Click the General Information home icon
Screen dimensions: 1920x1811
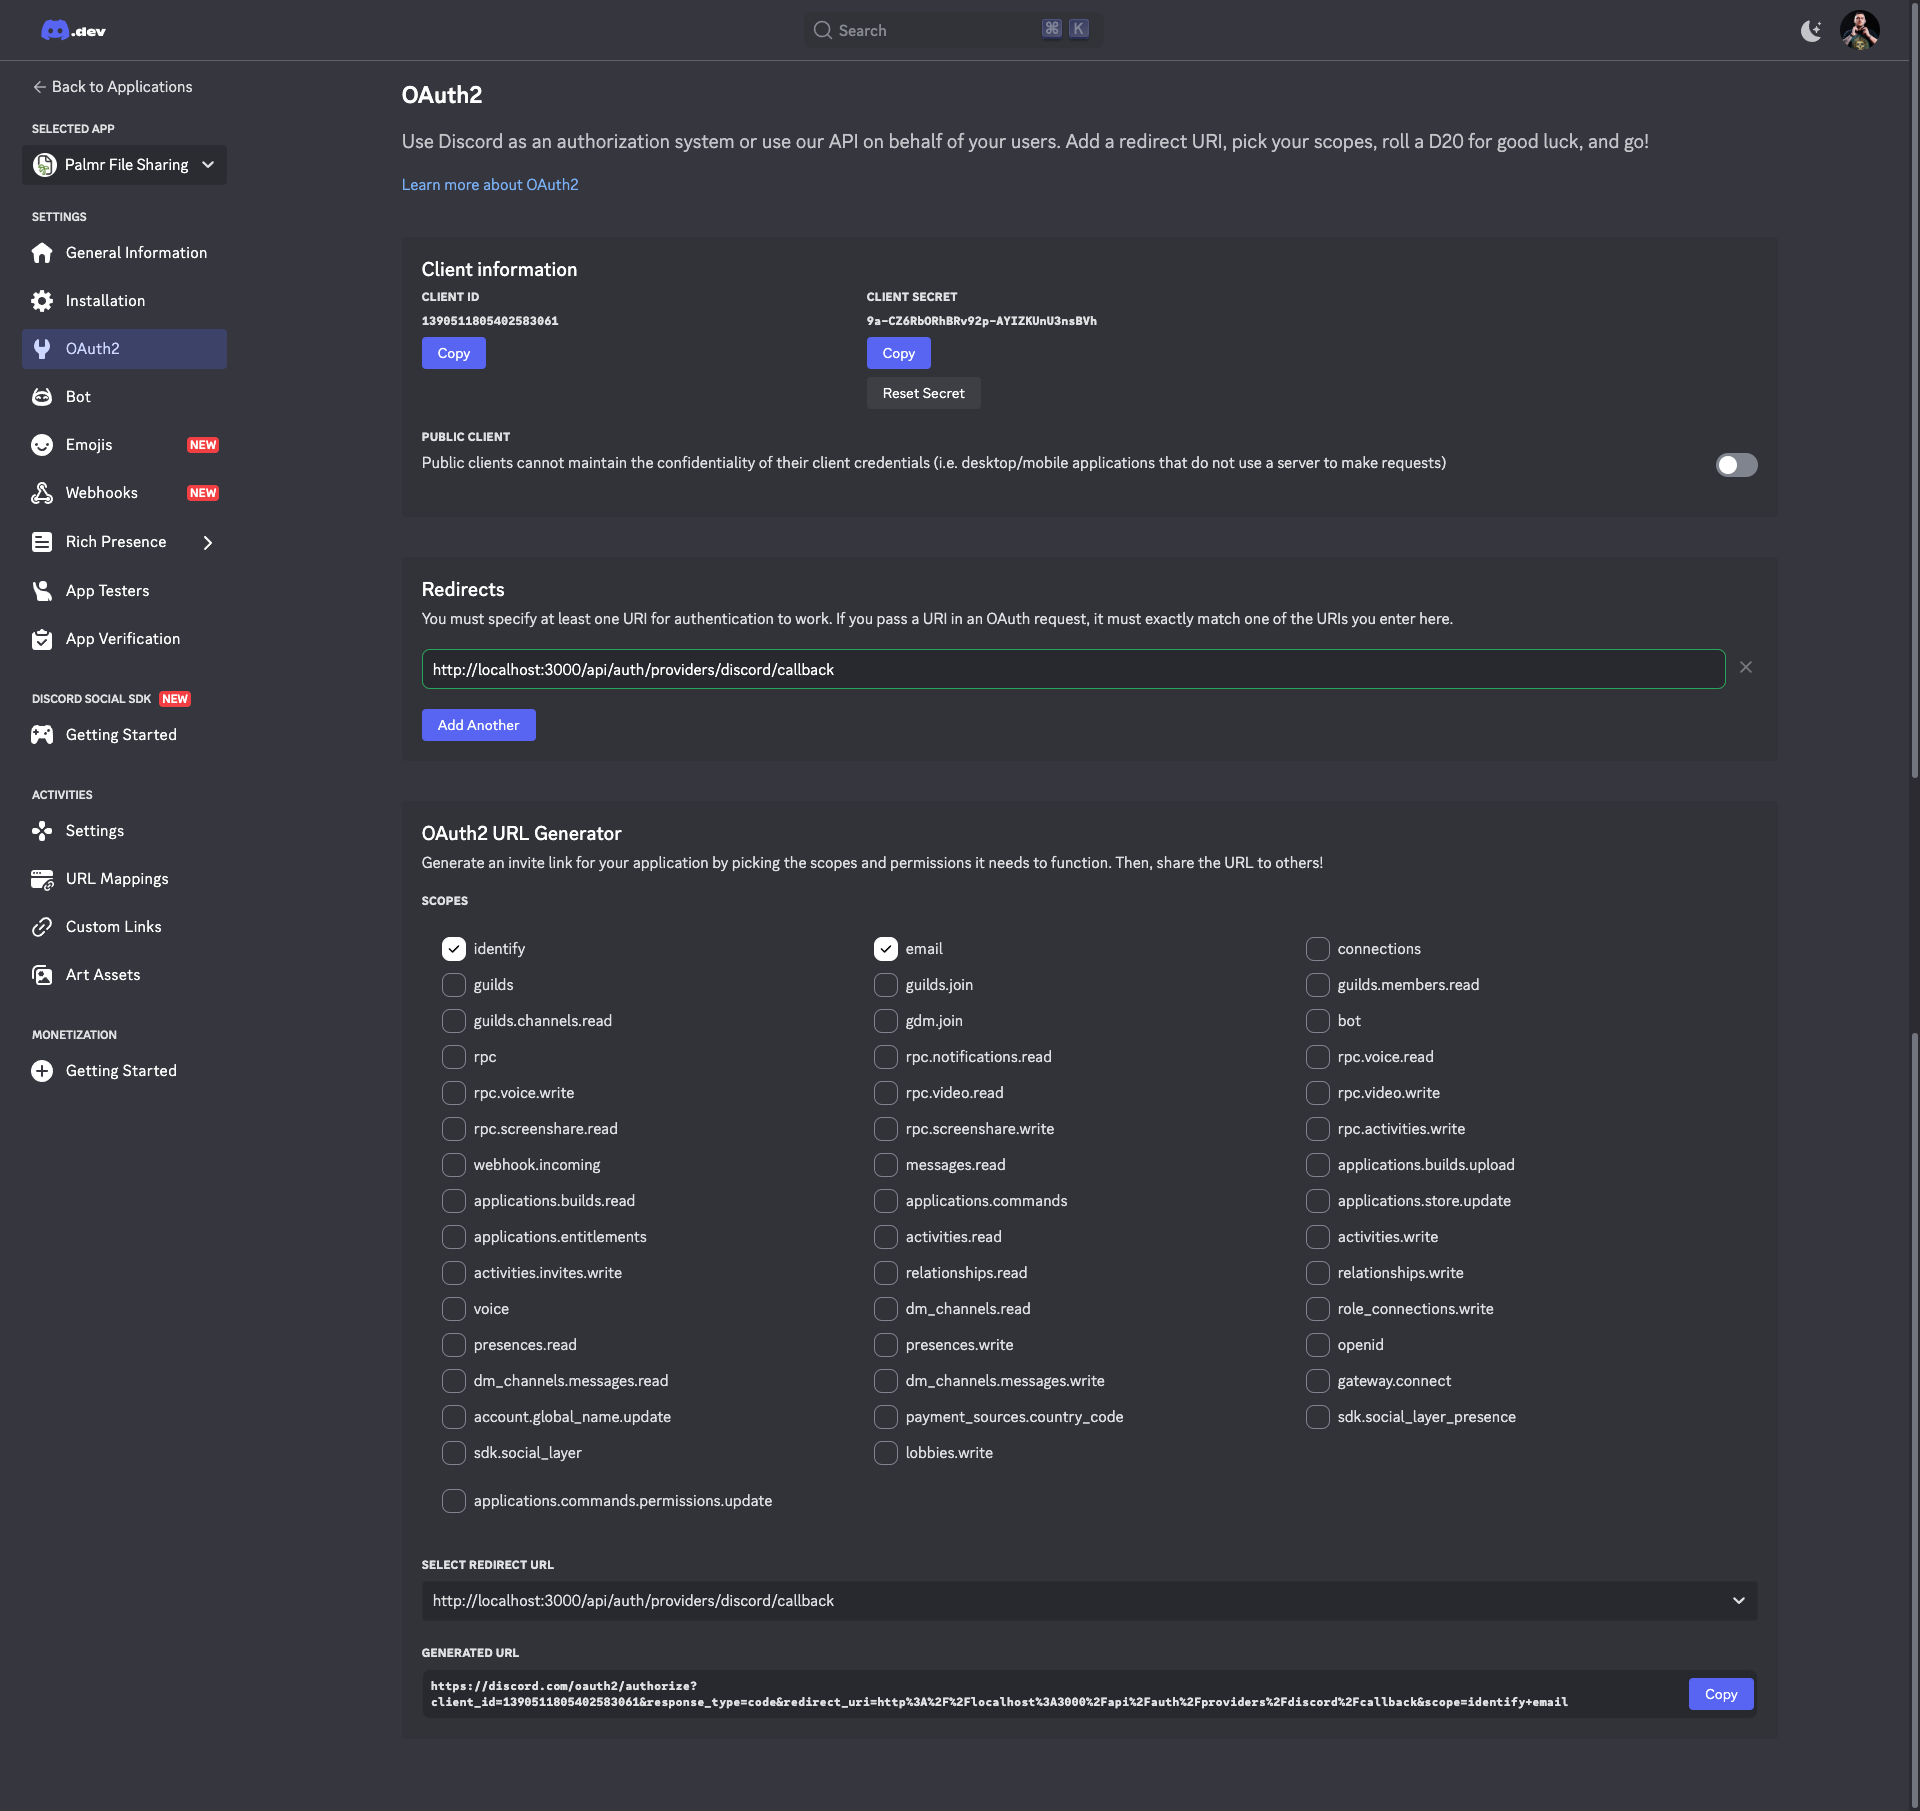(42, 253)
